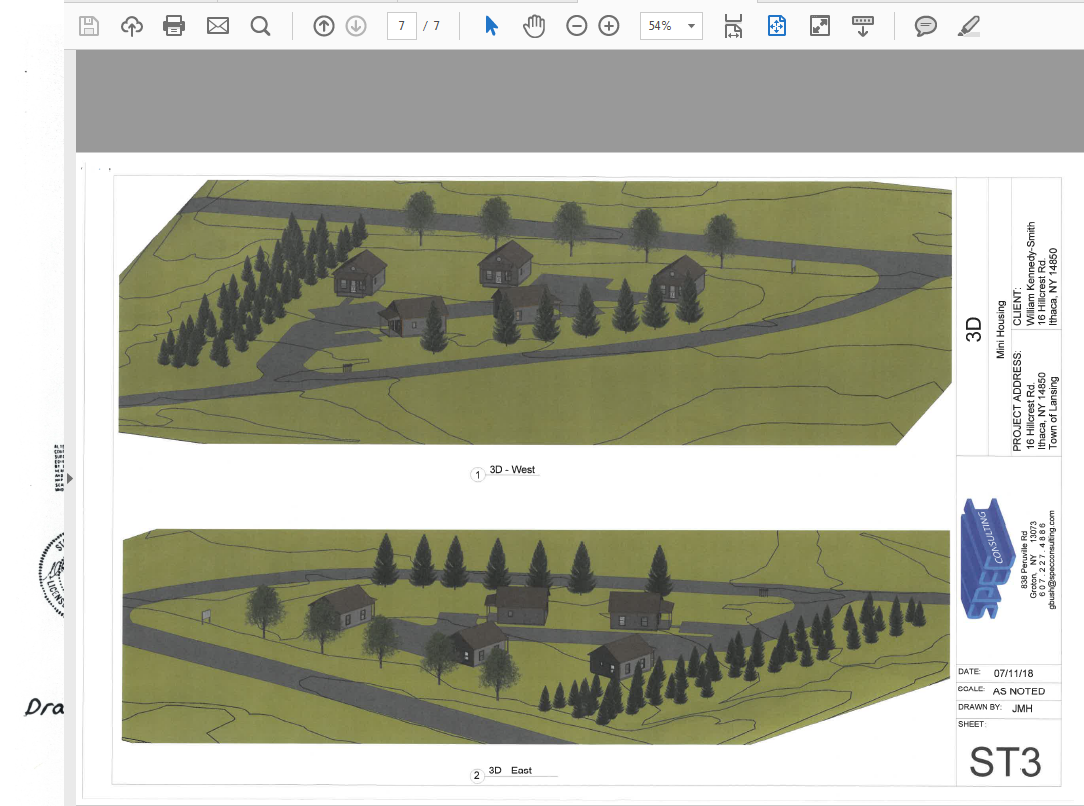Screen dimensions: 1084x806
Task: Click the Save file icon
Action: click(x=89, y=26)
